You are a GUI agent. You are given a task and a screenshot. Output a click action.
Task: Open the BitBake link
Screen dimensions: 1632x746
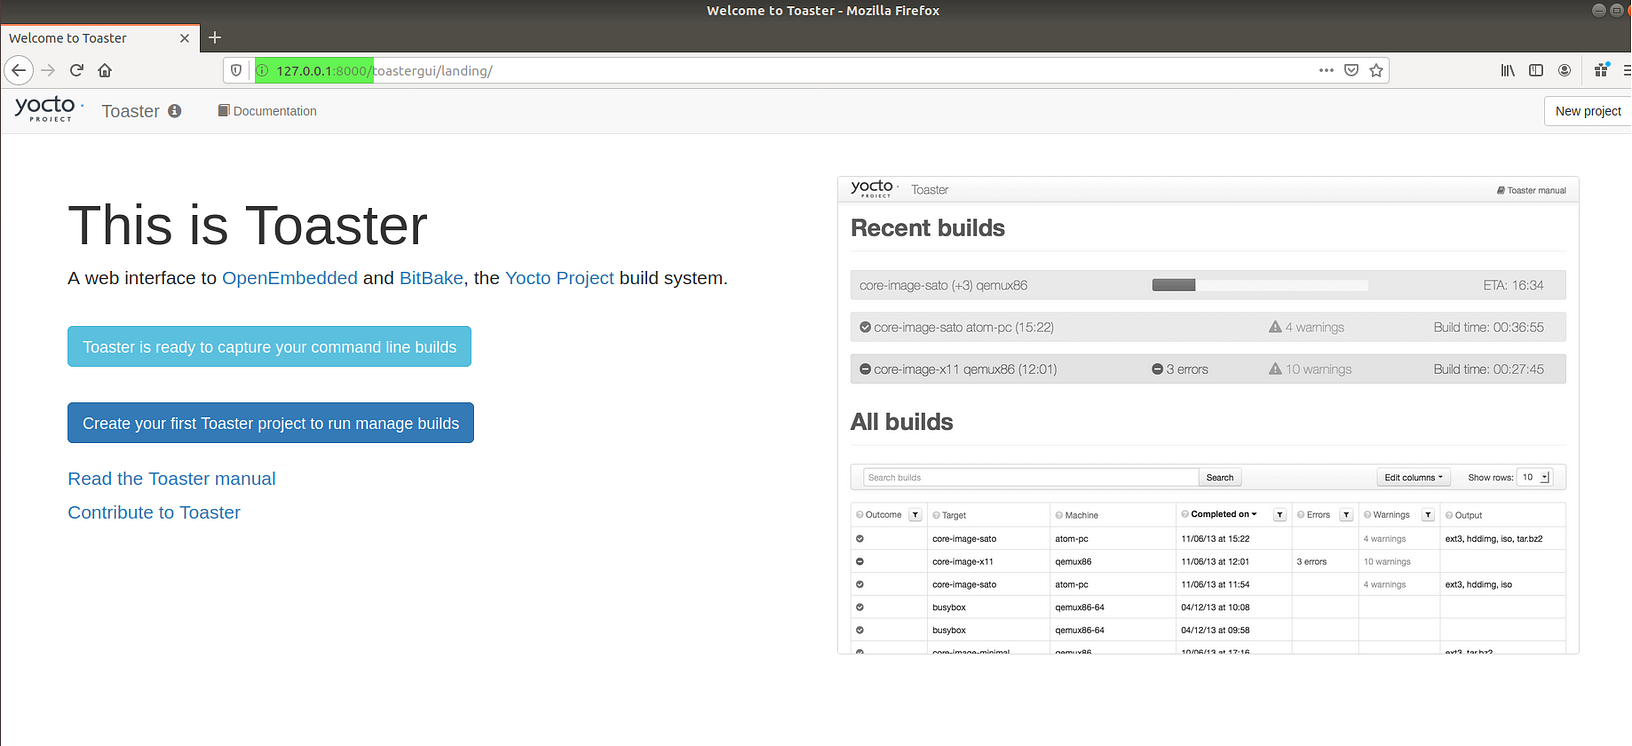tap(431, 278)
